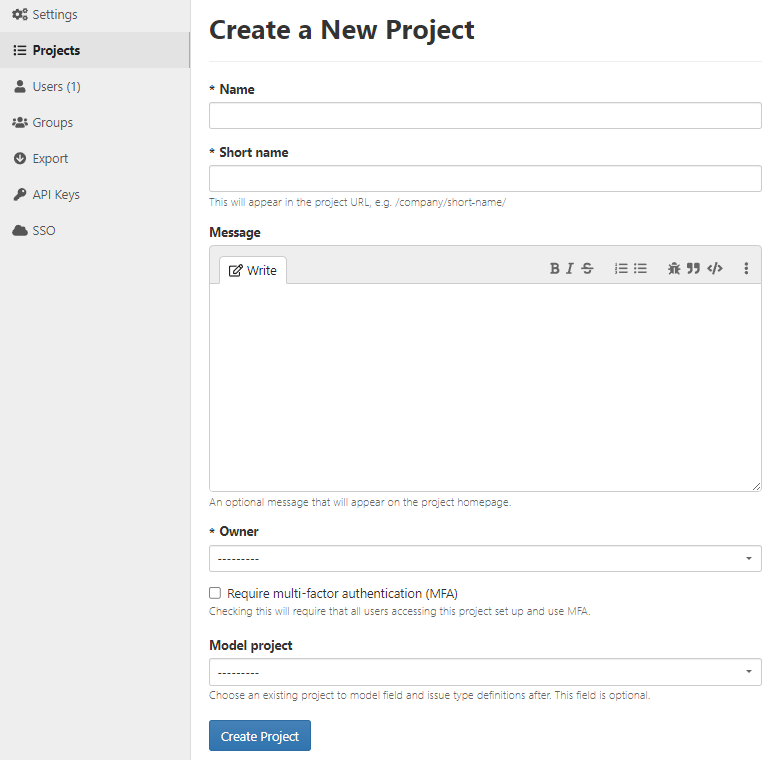Screen dimensions: 768x760
Task: Insert numbered list in message editor
Action: point(621,268)
